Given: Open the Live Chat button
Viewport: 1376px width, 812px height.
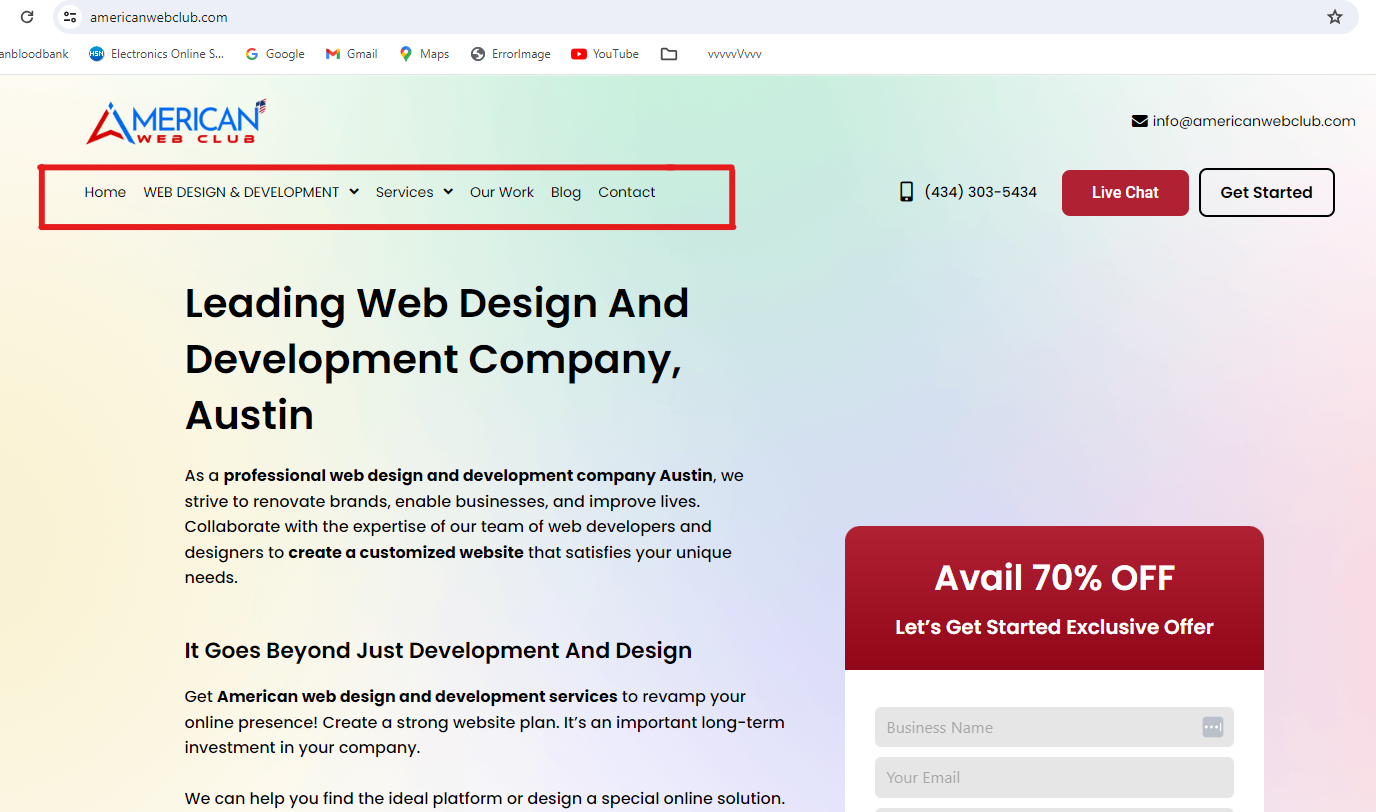Looking at the screenshot, I should [1125, 193].
